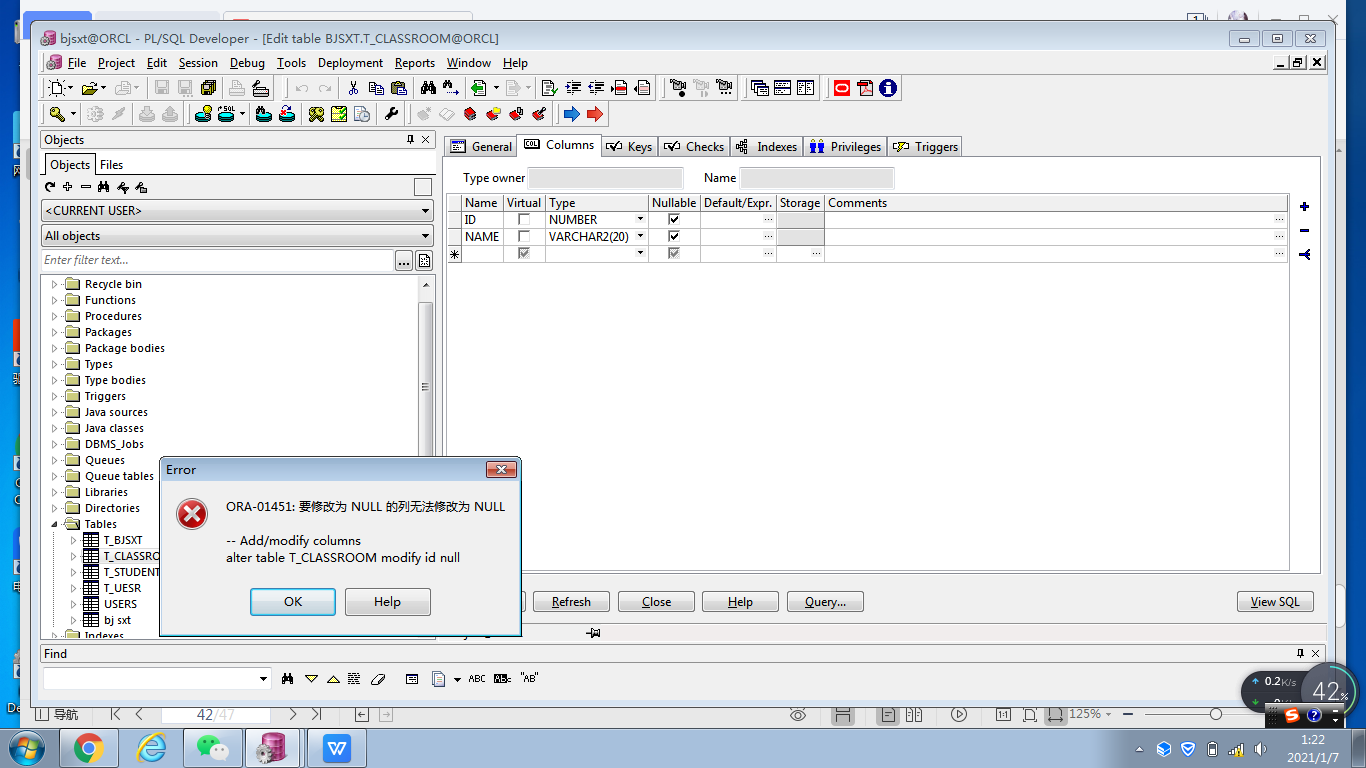Click the Commit database icon
This screenshot has width=1366, height=768.
(147, 114)
